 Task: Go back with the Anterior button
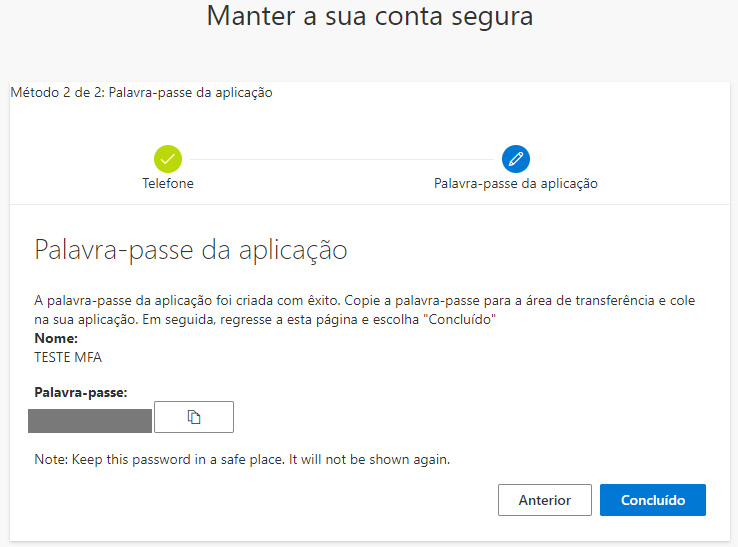pyautogui.click(x=545, y=500)
